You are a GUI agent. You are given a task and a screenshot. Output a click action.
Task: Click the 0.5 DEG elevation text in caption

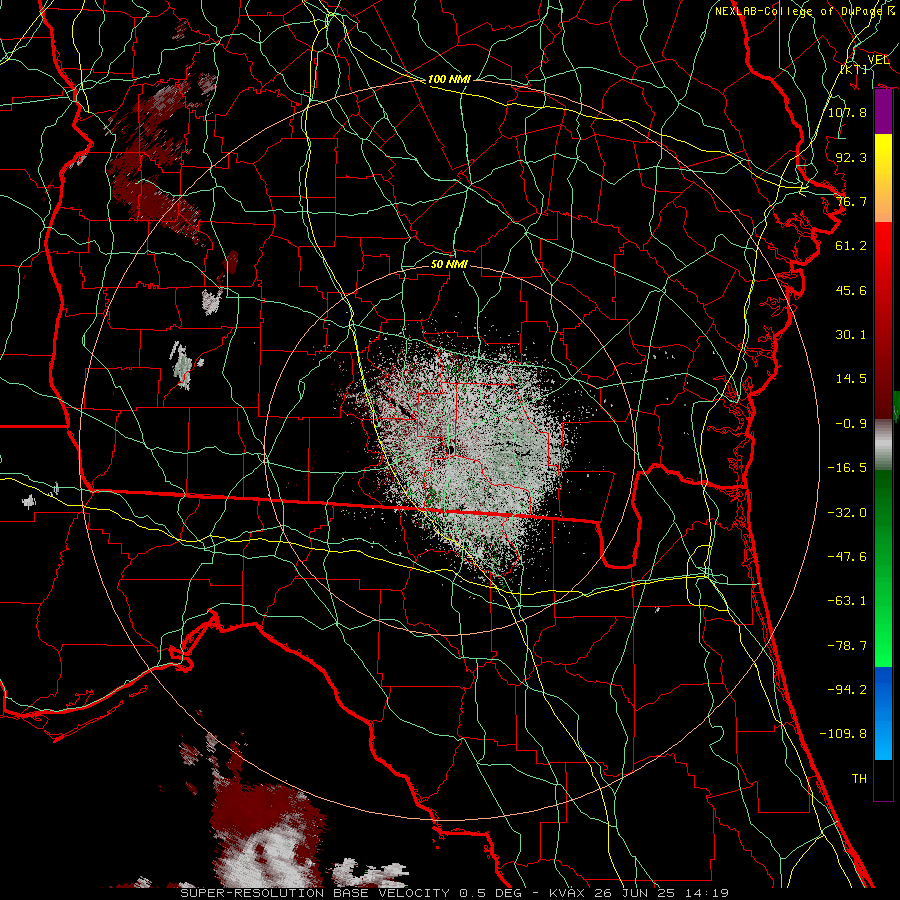coord(490,893)
